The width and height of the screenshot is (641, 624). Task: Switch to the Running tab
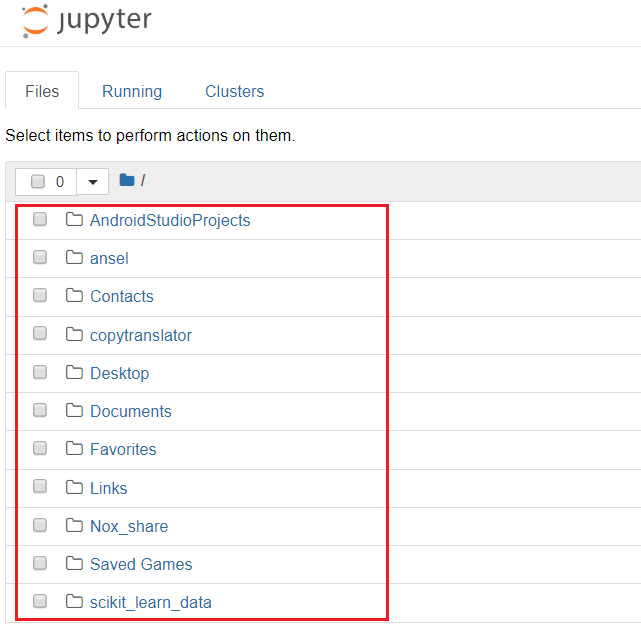(x=132, y=91)
